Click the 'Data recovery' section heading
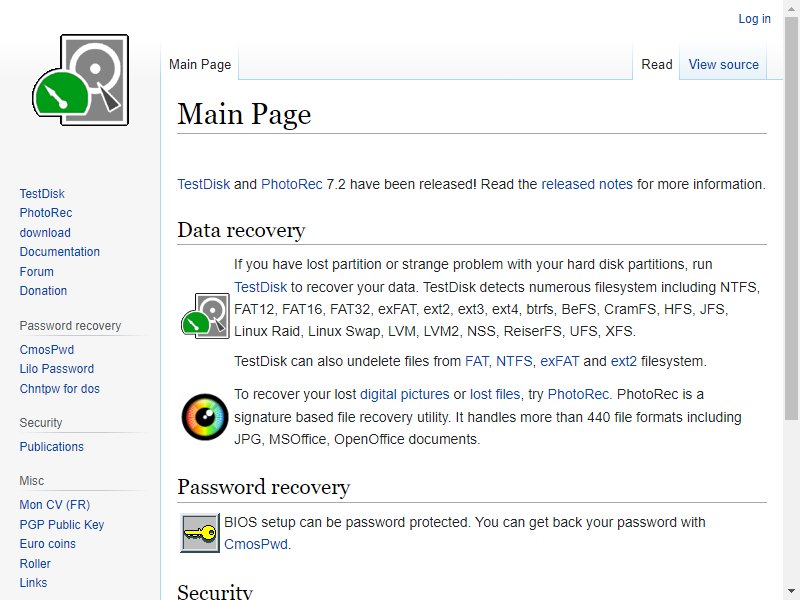 [x=241, y=231]
